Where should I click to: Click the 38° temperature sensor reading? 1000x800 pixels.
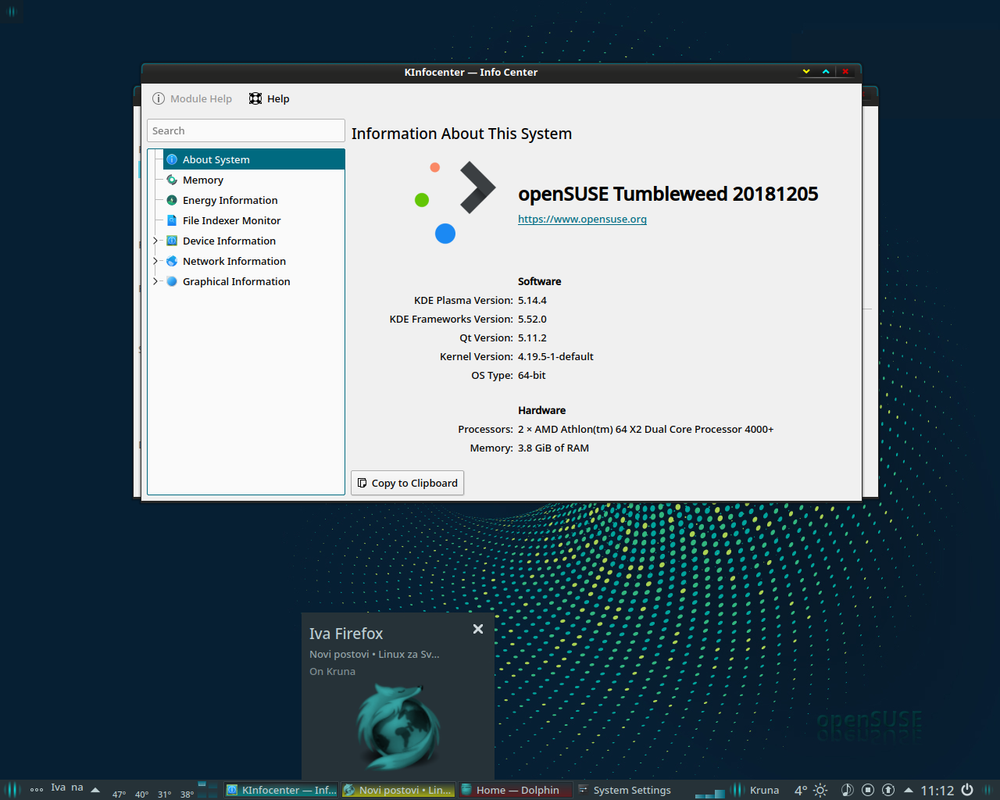pyautogui.click(x=187, y=794)
